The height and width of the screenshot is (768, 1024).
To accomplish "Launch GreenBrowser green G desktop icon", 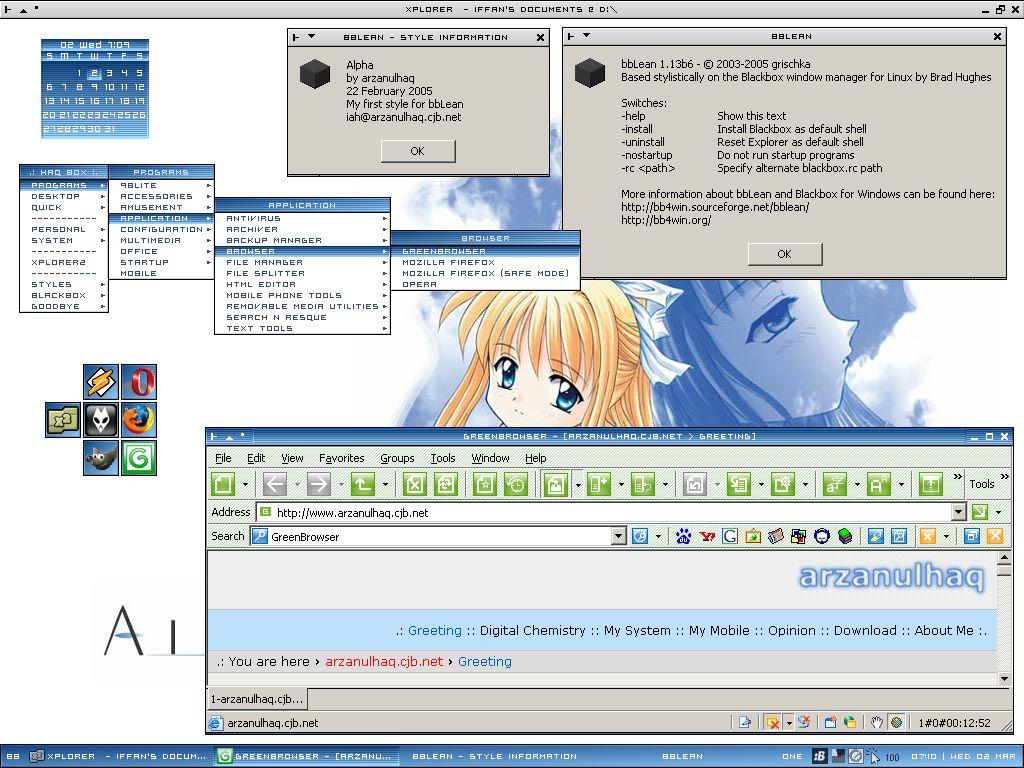I will 139,458.
